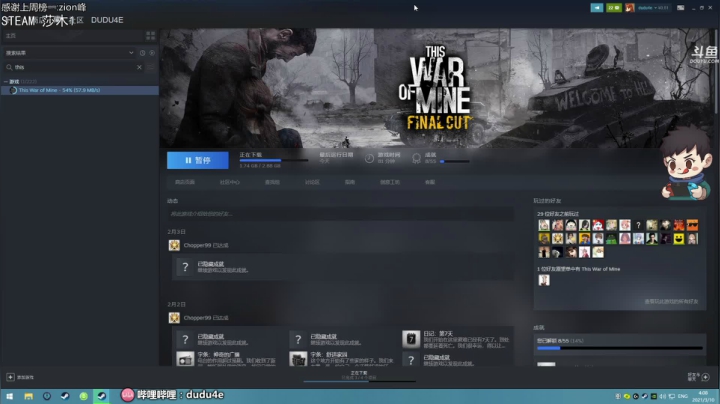Open the first game tab 商店页面

pyautogui.click(x=185, y=182)
